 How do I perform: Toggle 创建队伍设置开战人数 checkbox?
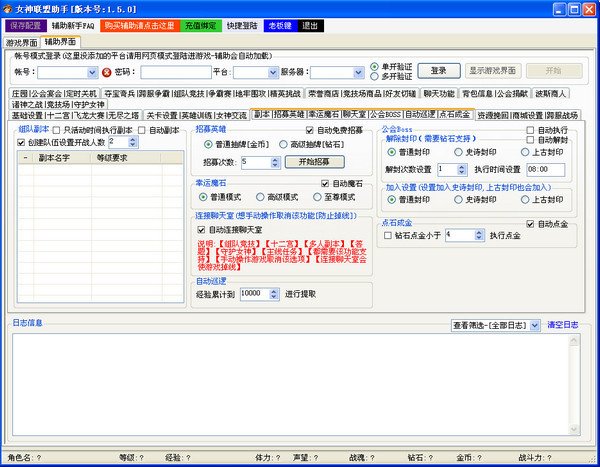click(x=21, y=142)
